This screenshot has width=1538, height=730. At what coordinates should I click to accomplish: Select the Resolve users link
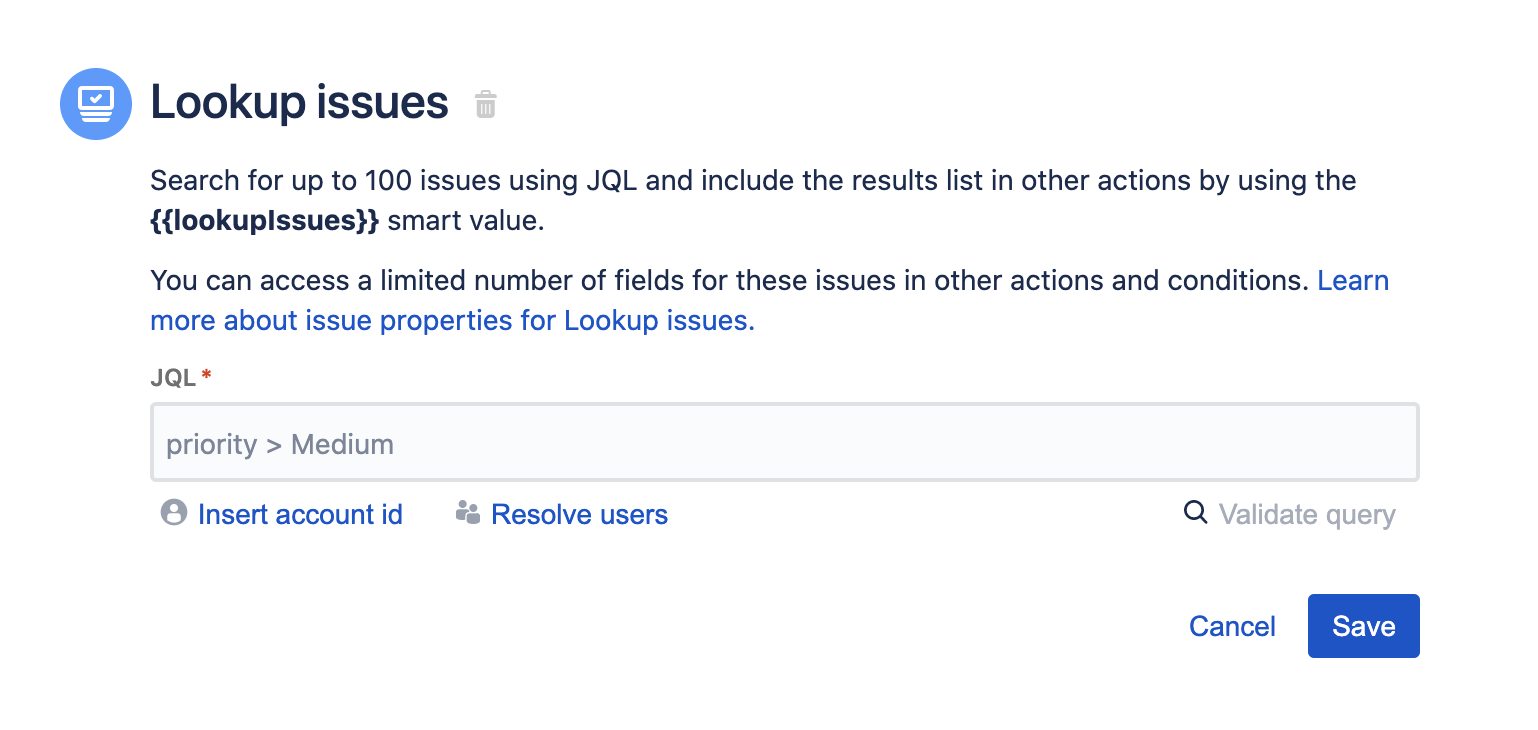[579, 515]
